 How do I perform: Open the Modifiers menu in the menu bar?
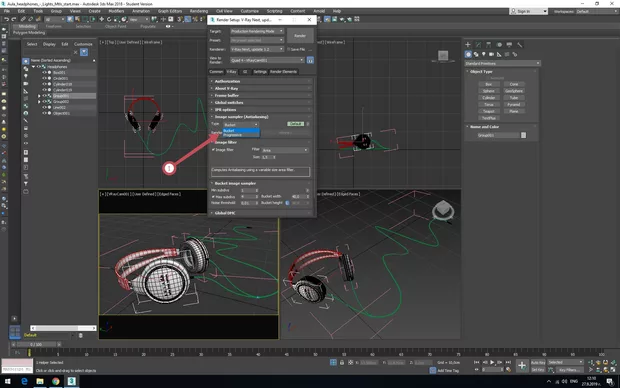click(x=116, y=11)
